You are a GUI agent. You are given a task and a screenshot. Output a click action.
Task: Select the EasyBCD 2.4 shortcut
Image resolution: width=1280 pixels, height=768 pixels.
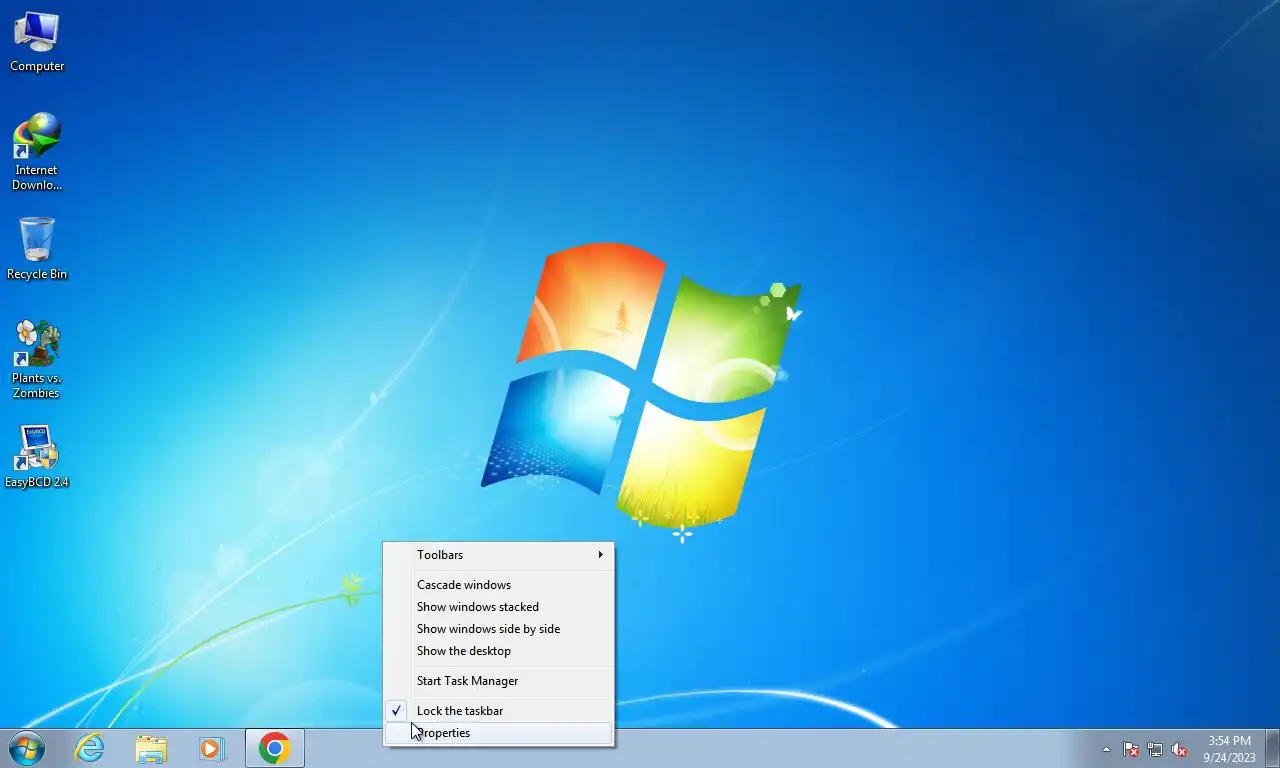click(x=37, y=457)
